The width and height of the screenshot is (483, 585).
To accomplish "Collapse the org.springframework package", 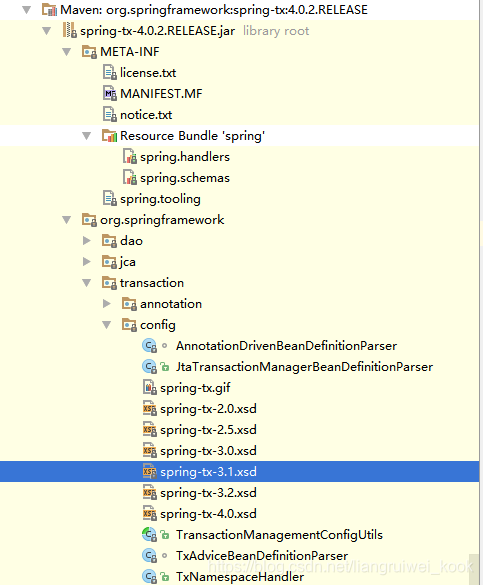I will point(67,220).
